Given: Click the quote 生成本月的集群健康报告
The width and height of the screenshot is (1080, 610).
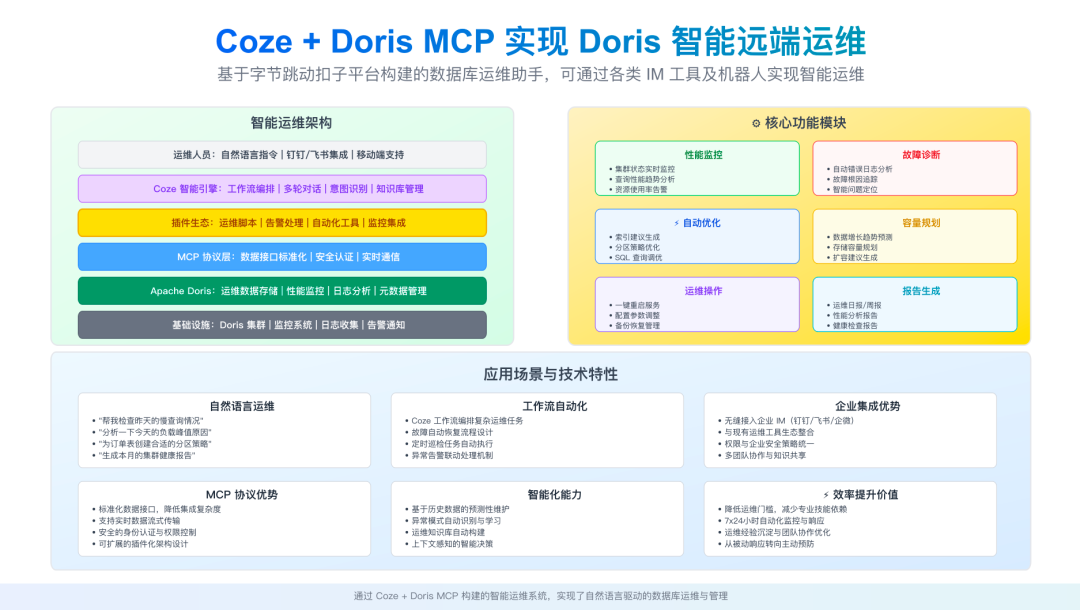Looking at the screenshot, I should [x=147, y=456].
